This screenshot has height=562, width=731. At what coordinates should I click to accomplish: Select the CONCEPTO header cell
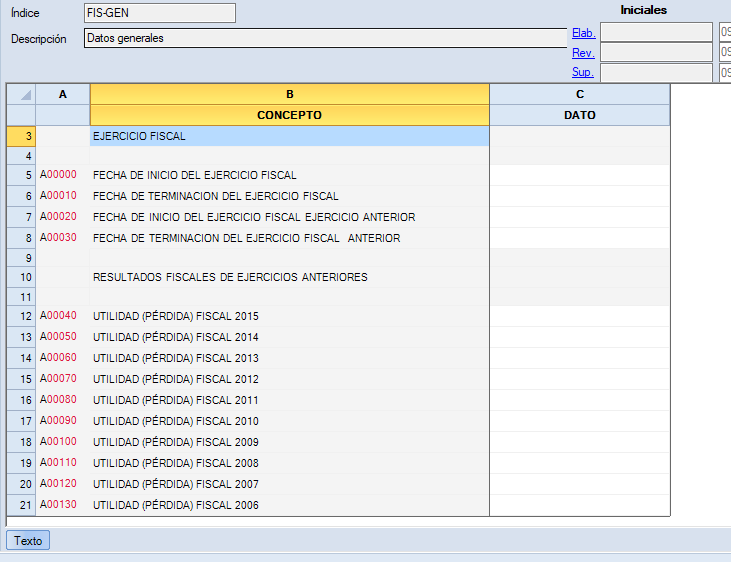[289, 115]
